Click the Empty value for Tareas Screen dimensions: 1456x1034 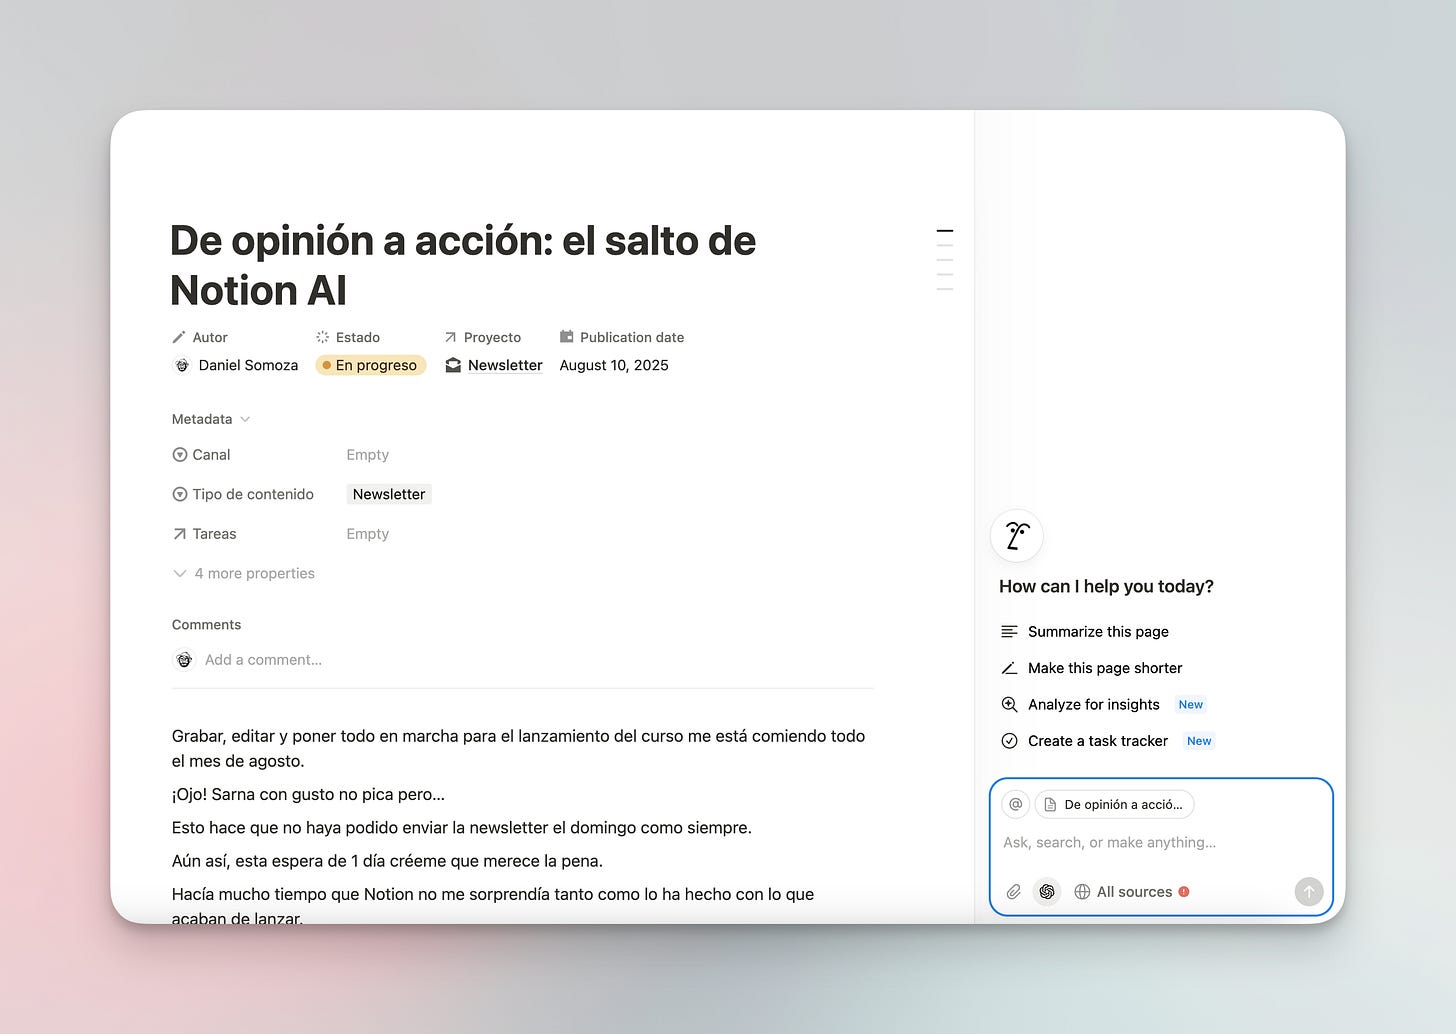[367, 534]
